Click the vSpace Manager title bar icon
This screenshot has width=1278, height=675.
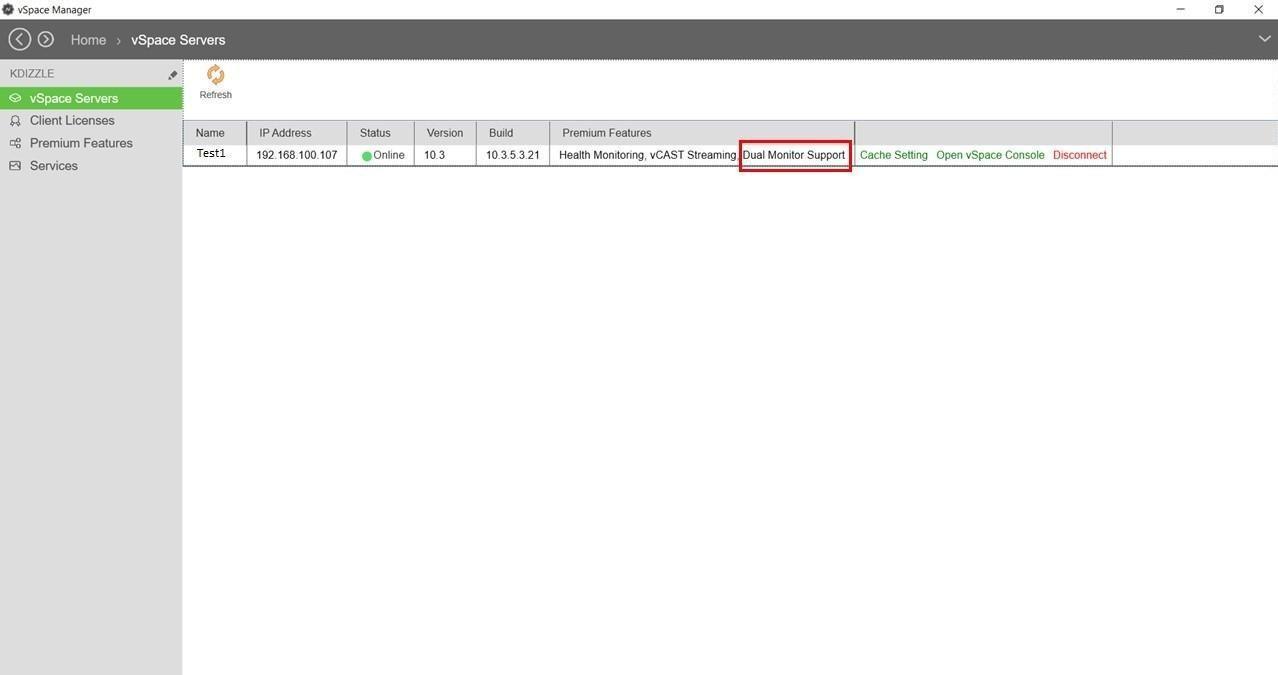[8, 9]
